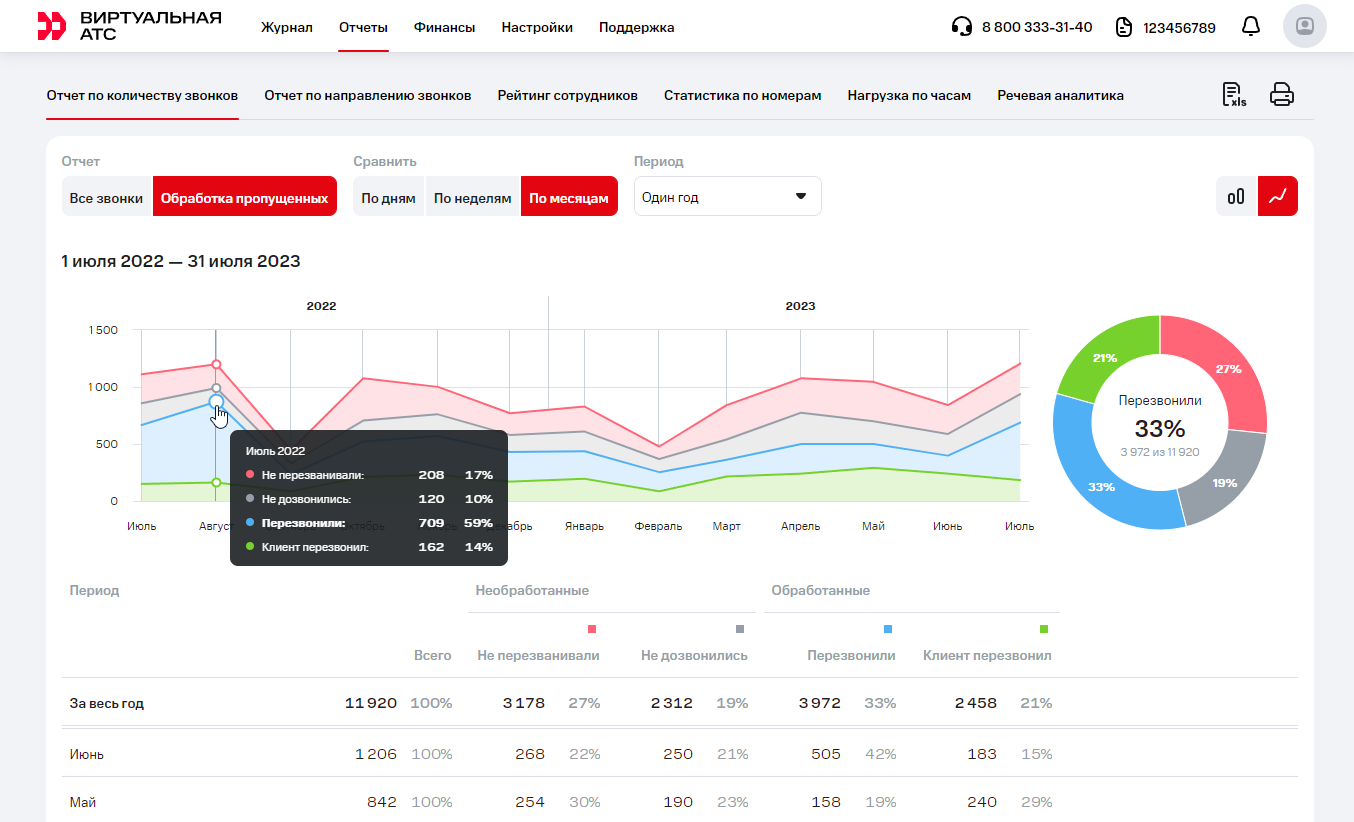The image size is (1354, 822).
Task: Open the user profile avatar
Action: click(1304, 27)
